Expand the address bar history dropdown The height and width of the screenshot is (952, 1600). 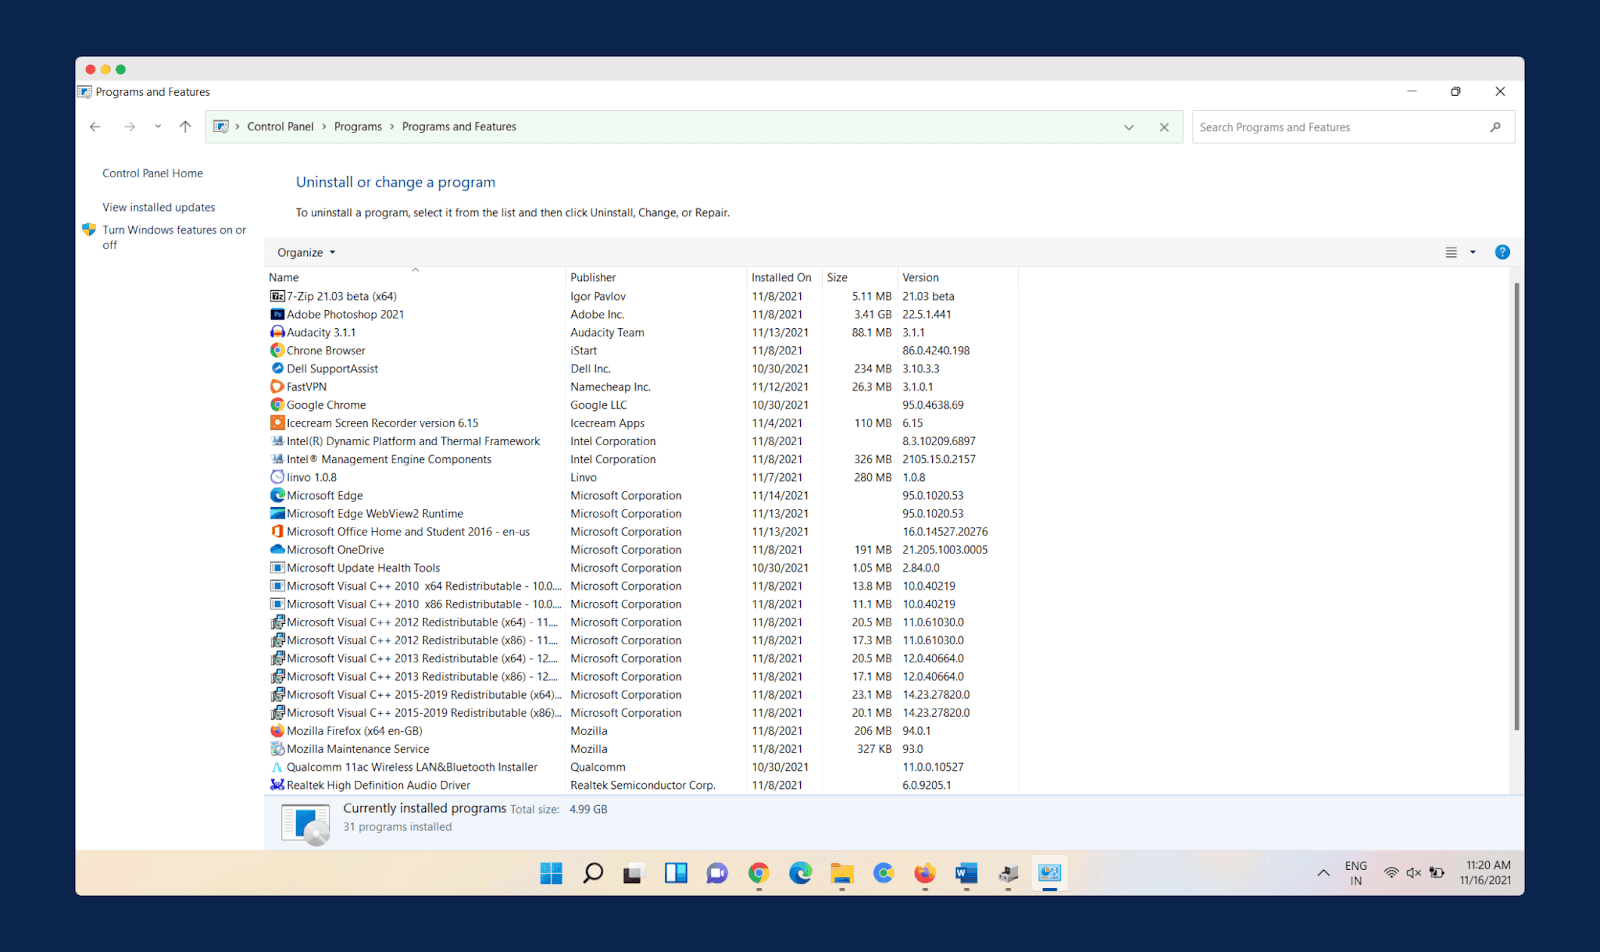click(x=1129, y=127)
